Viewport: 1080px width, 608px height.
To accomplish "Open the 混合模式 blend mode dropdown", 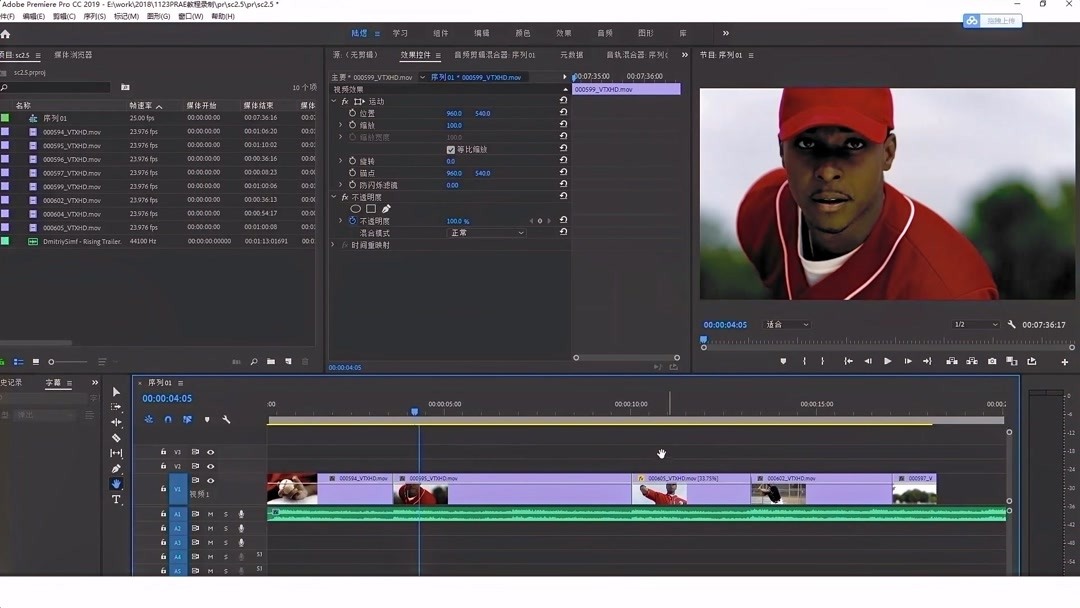I will 485,232.
